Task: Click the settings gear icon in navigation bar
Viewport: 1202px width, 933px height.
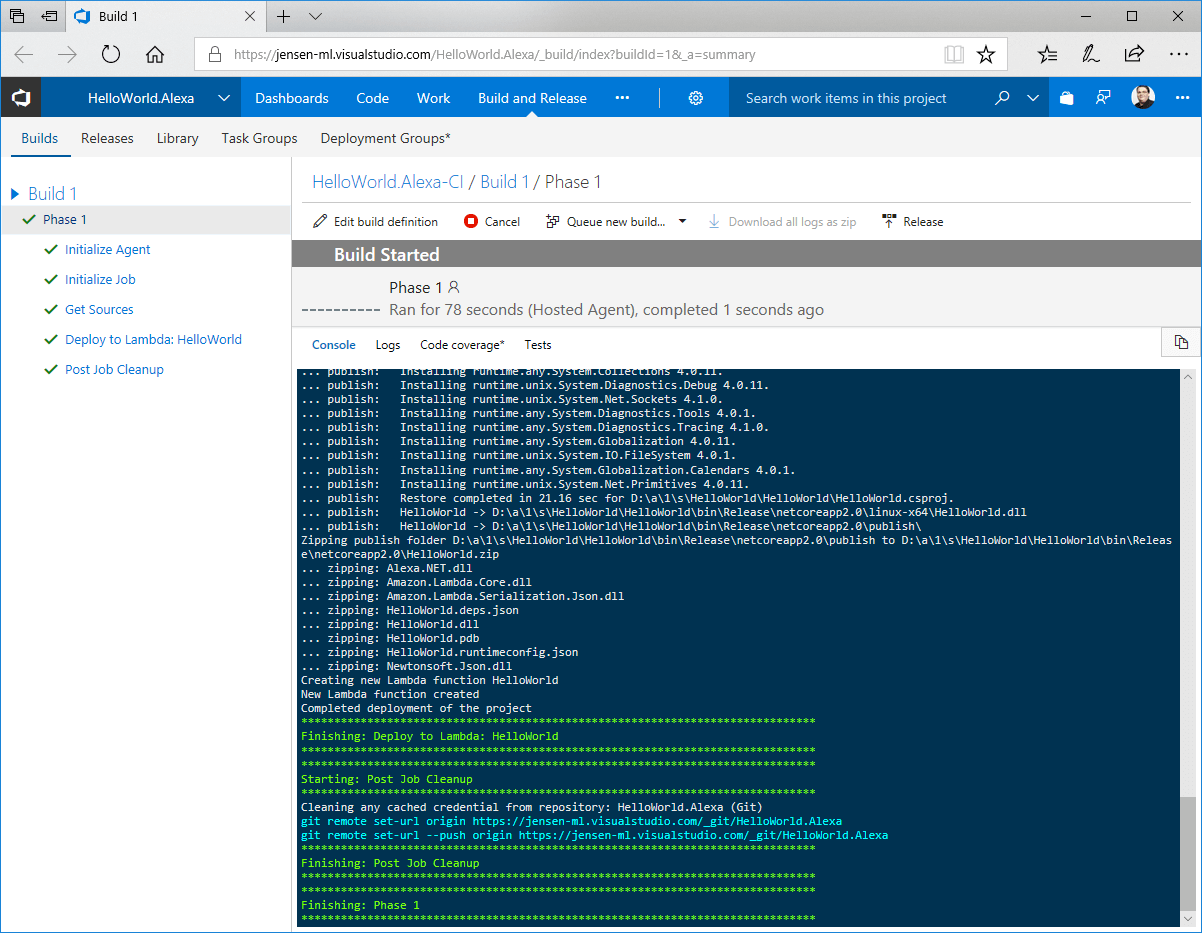Action: coord(696,98)
